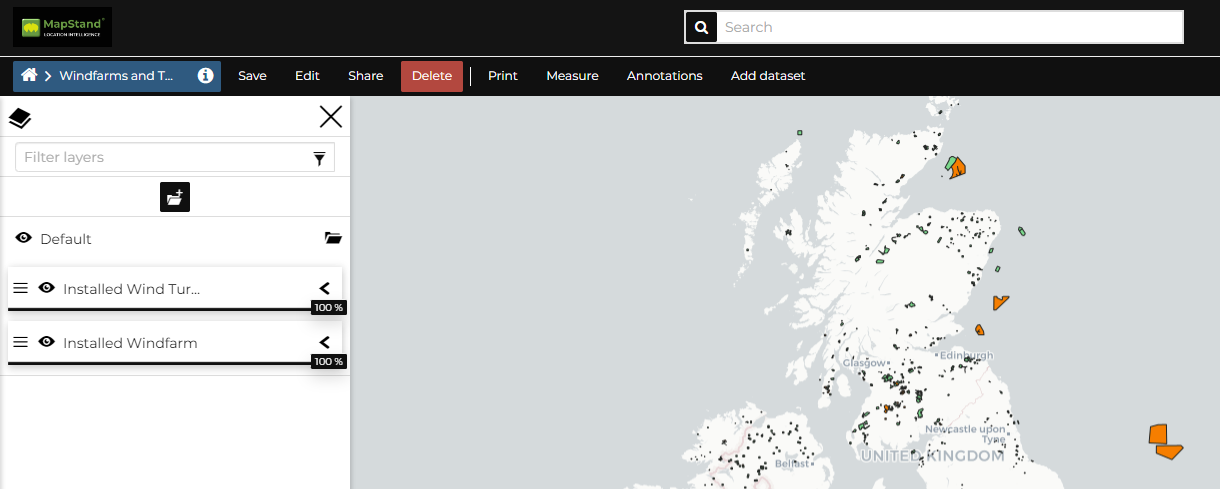Add a new layer folder

175,197
